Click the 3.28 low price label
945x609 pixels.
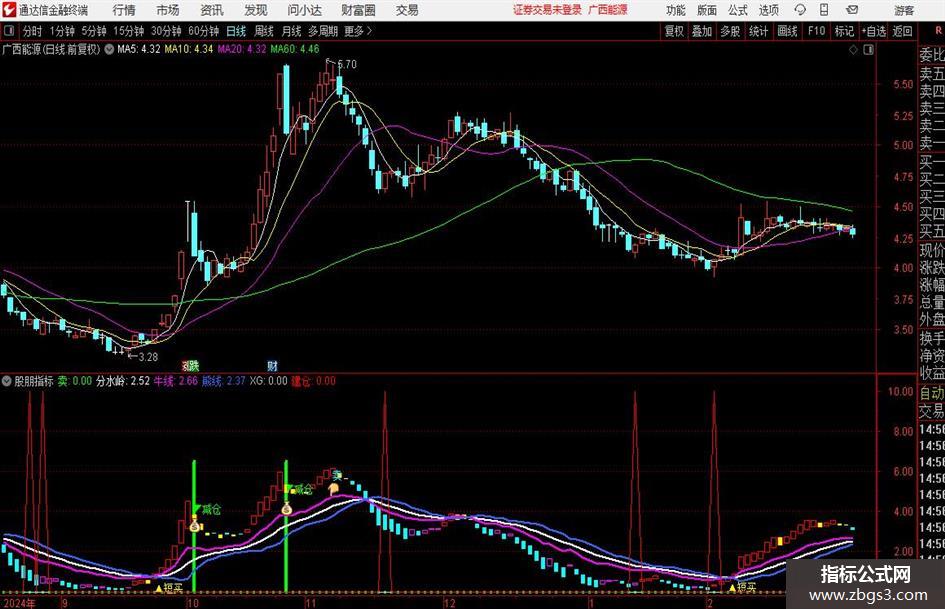[148, 357]
